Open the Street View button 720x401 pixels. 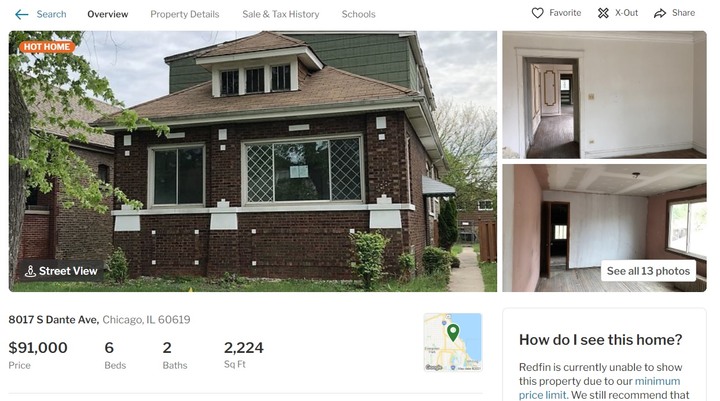pyautogui.click(x=61, y=271)
